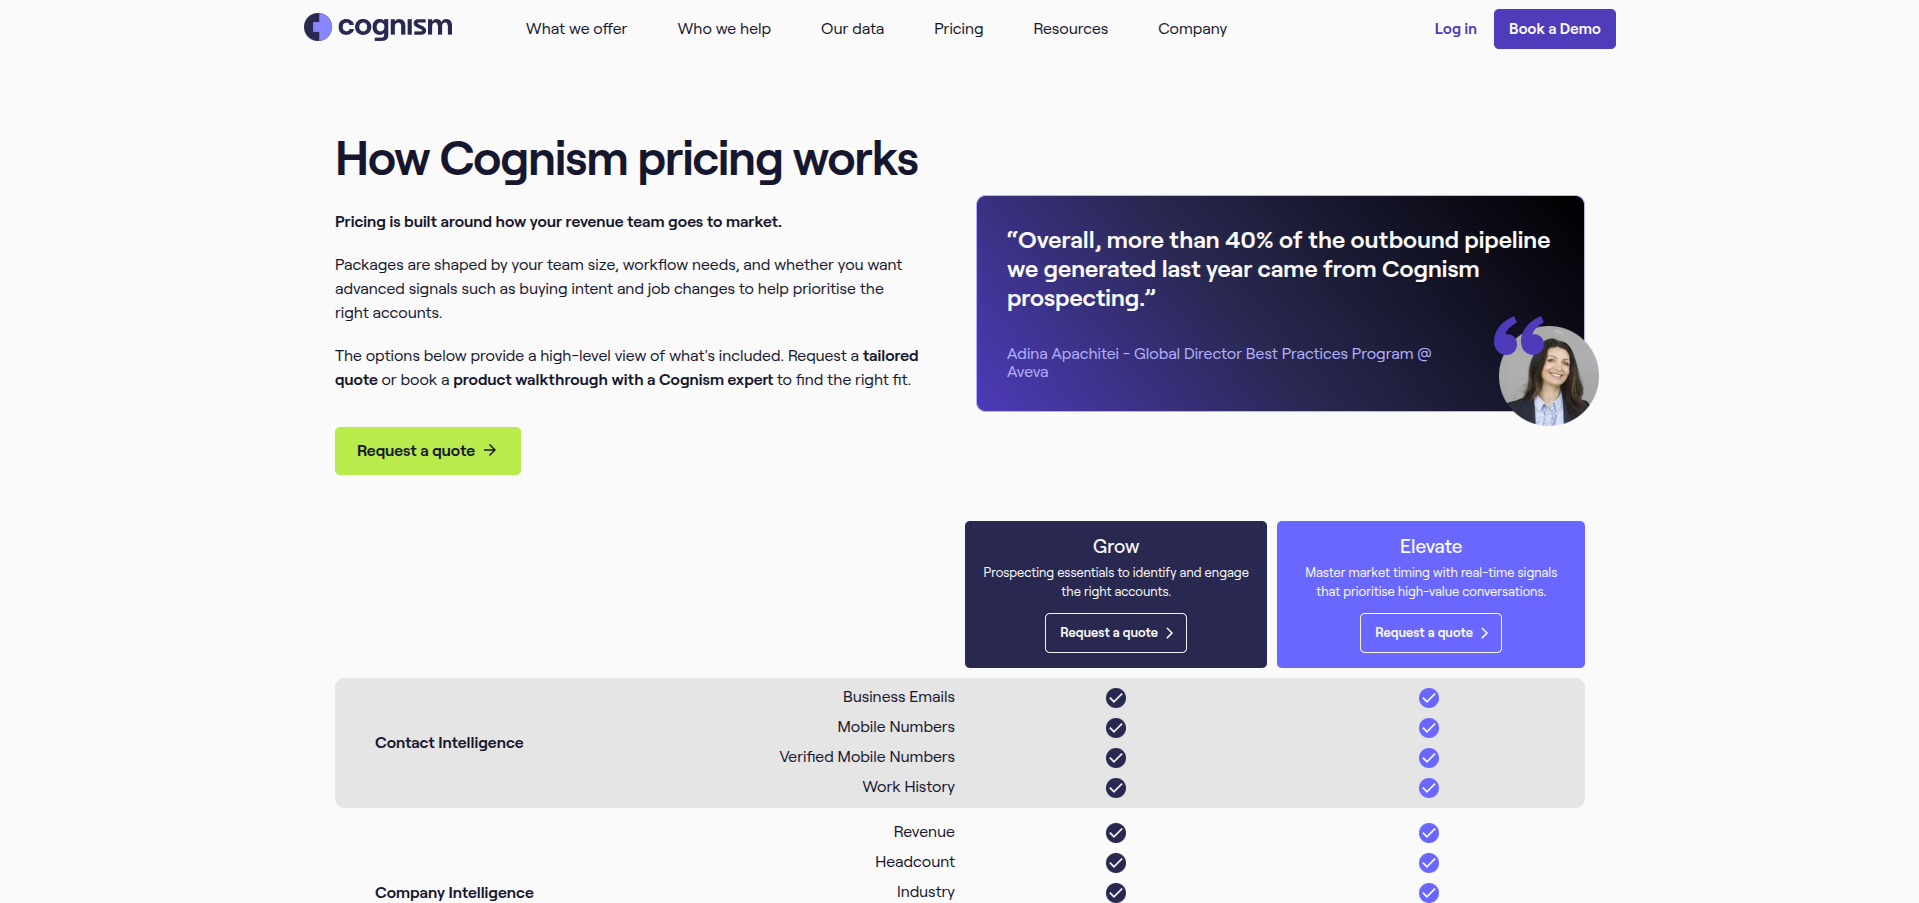Open the Company navigation menu
This screenshot has height=903, width=1919.
(1191, 28)
